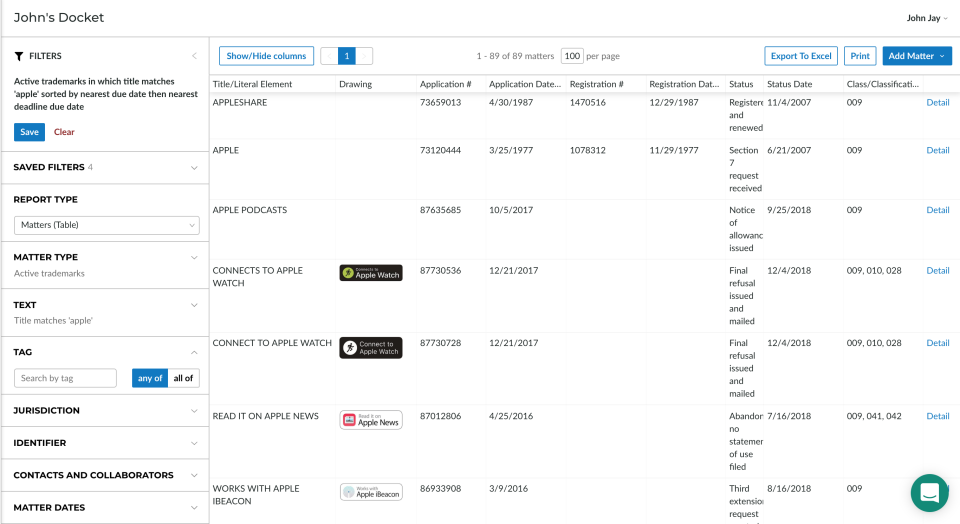960x524 pixels.
Task: Click Connect to Apple Watch drawing thumbnail
Action: point(371,348)
